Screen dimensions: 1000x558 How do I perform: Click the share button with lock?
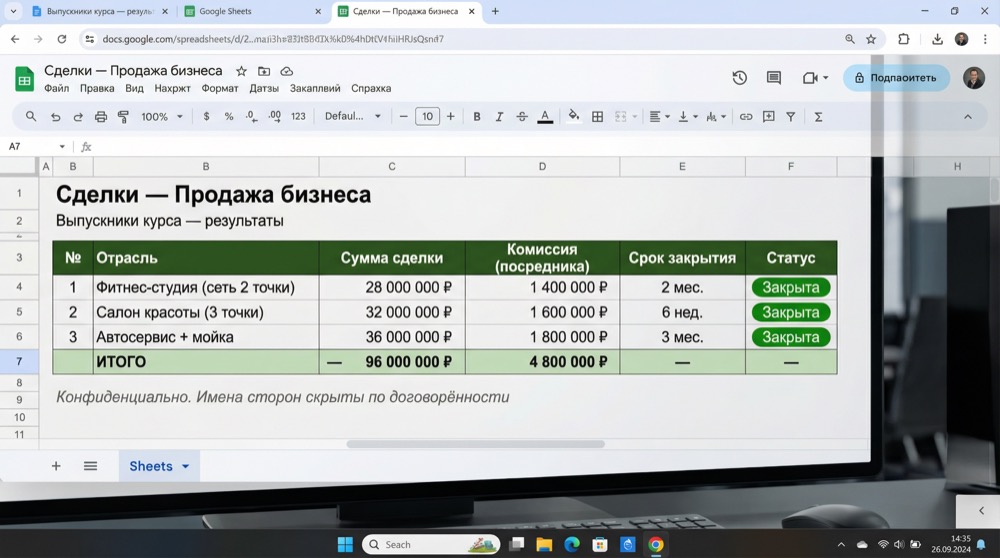coord(896,78)
